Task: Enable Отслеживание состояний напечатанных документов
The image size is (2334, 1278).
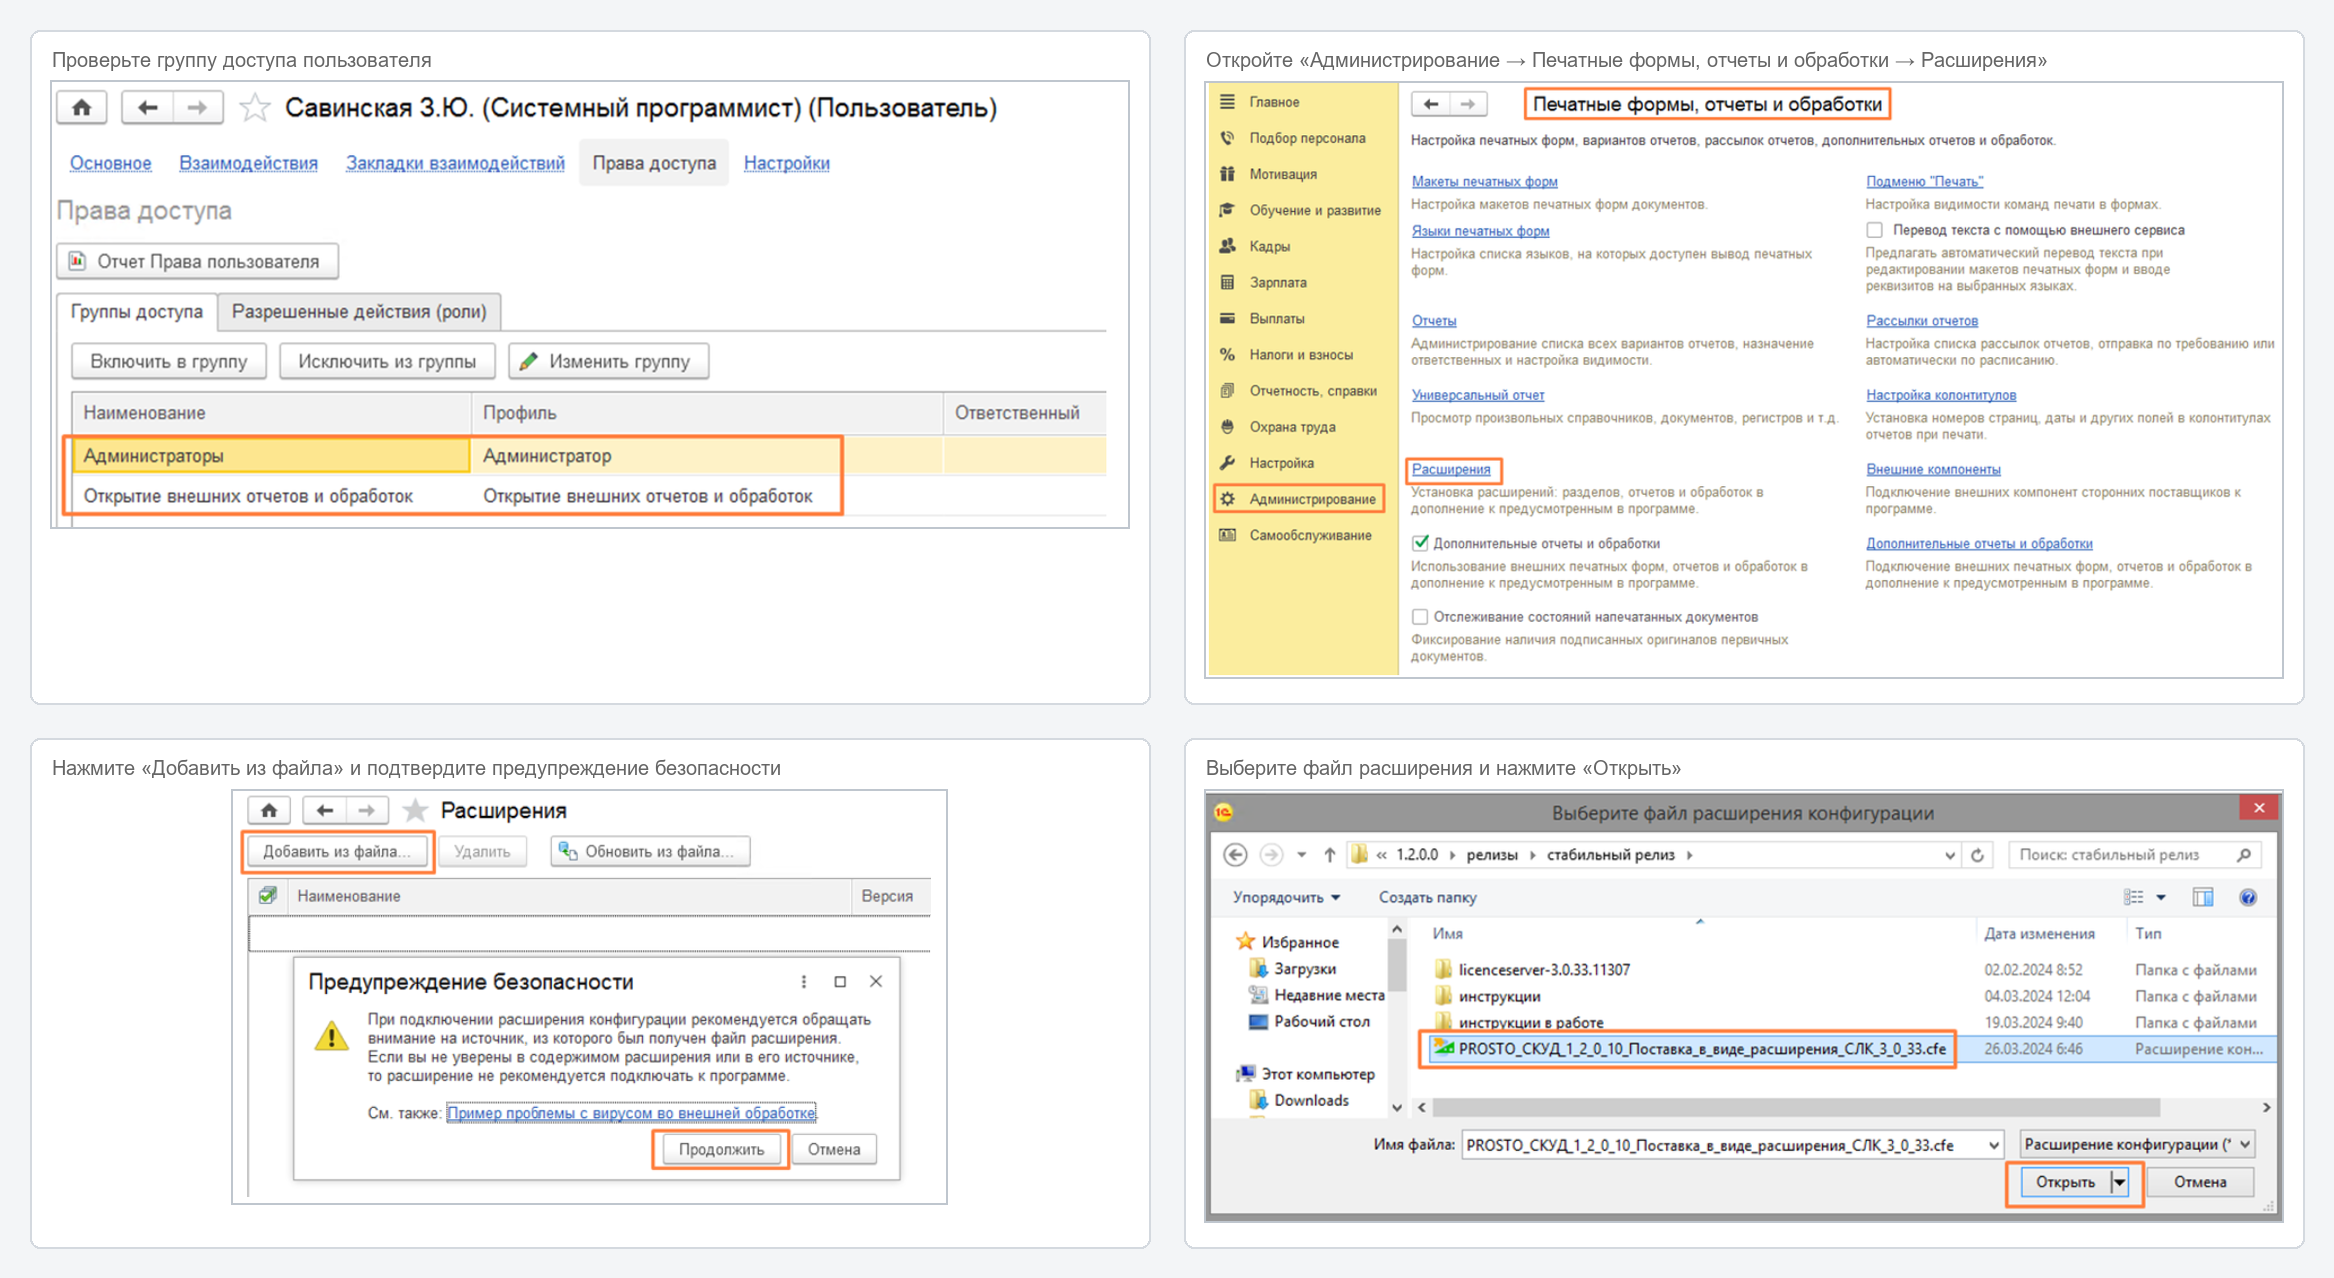Action: (1420, 617)
